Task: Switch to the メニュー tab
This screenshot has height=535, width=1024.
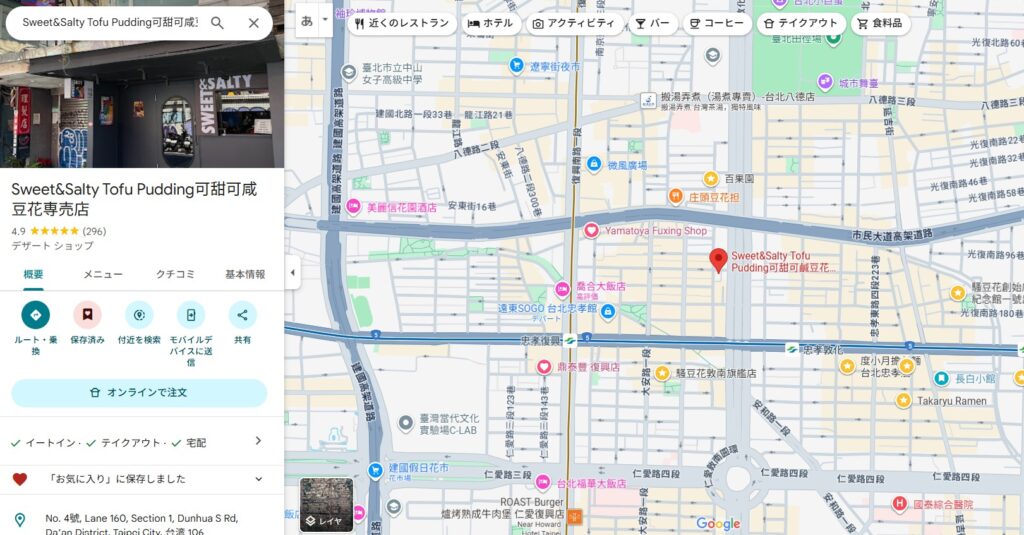Action: pos(103,274)
